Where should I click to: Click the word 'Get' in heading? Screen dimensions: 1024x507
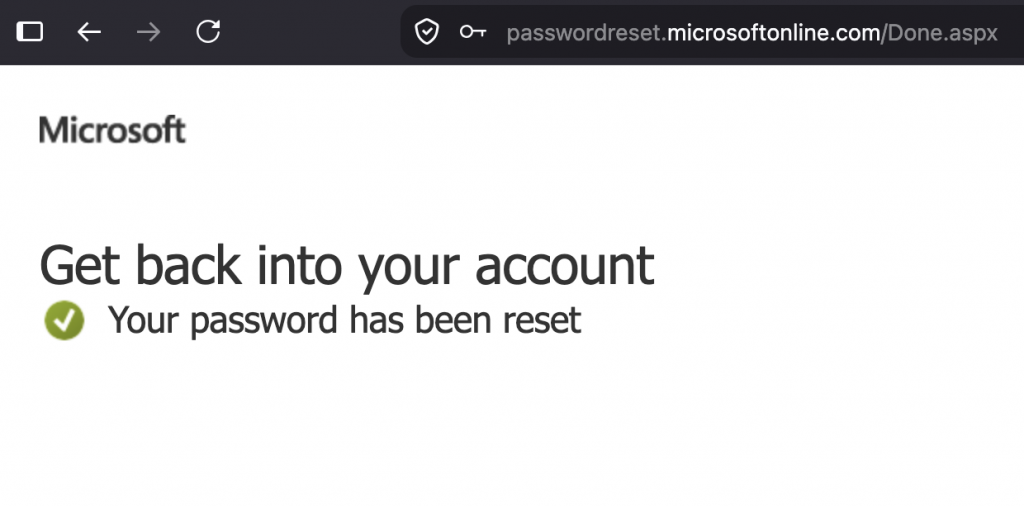tap(80, 265)
